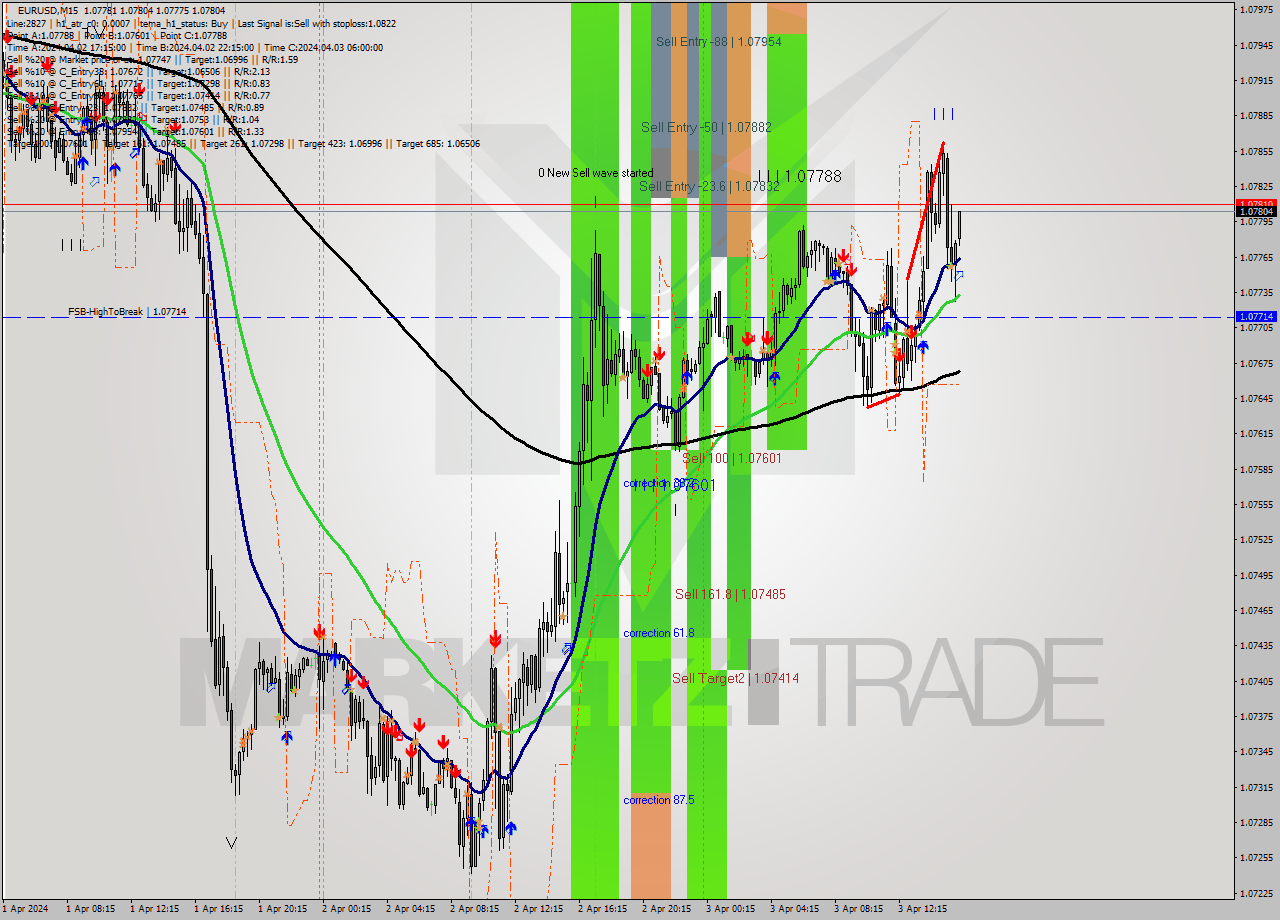Click the 'Sell Entry -50 | 1.07882' label
1280x920 pixels.
point(706,128)
